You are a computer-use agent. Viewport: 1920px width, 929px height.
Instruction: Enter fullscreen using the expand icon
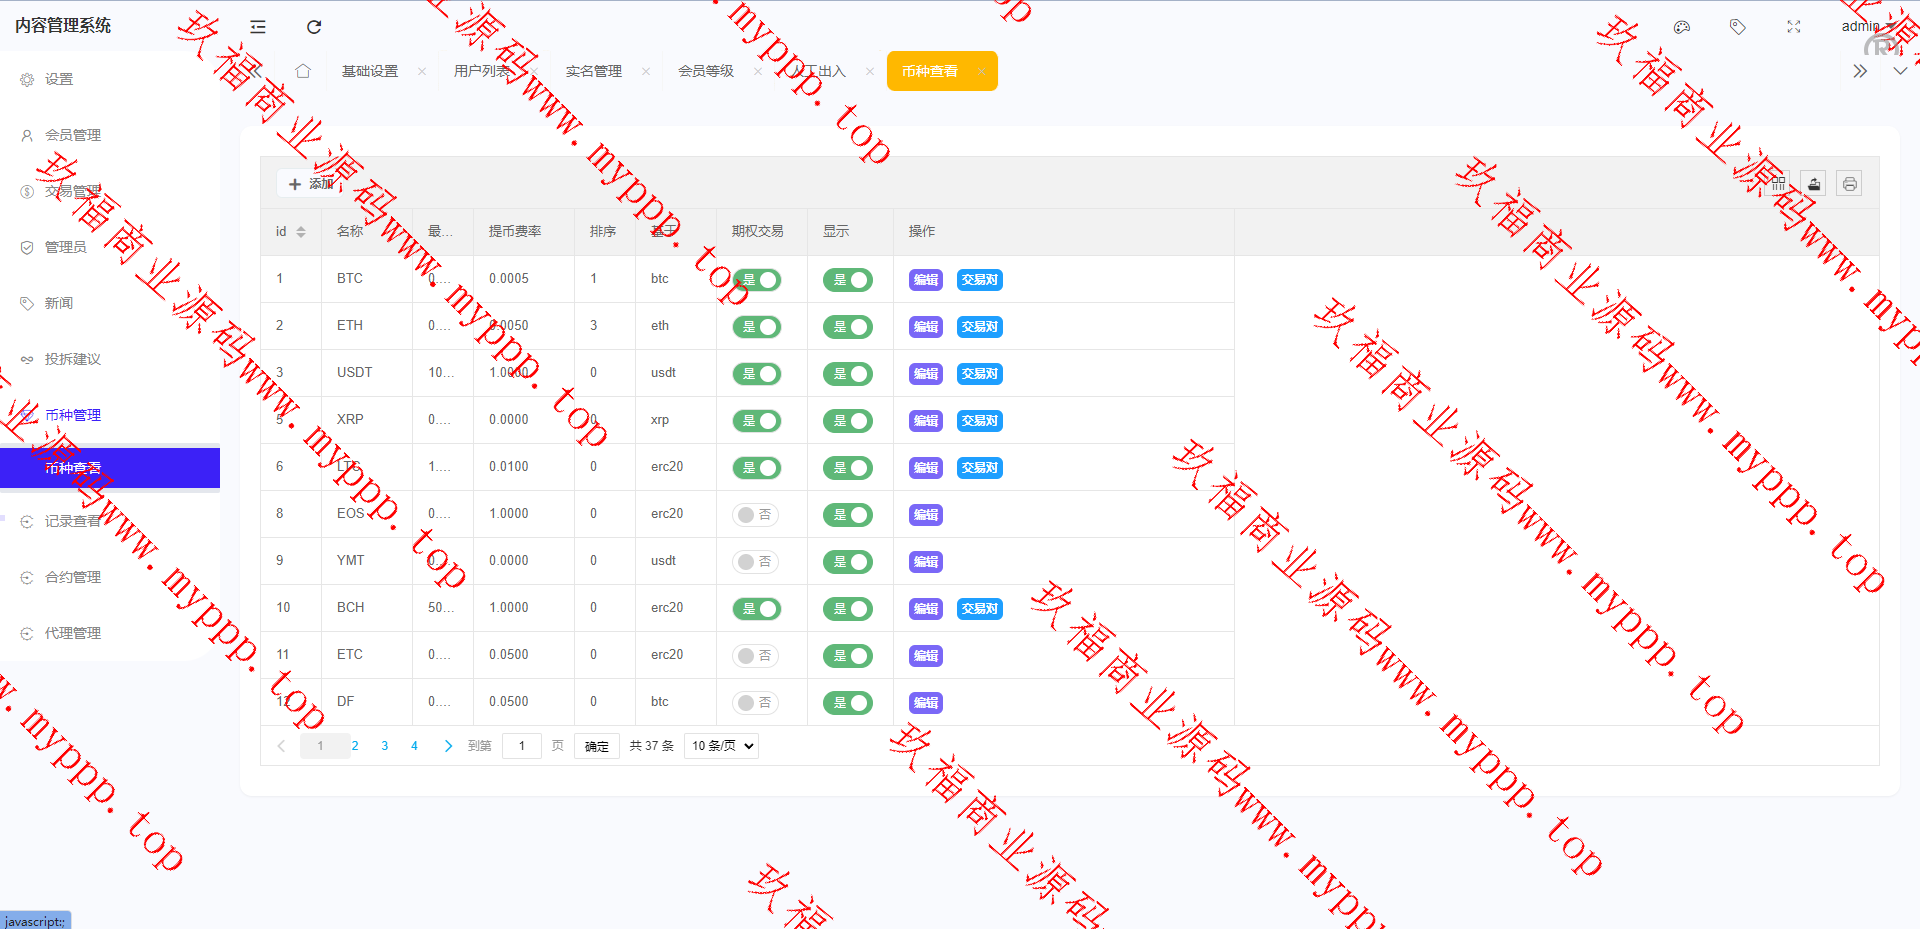pyautogui.click(x=1794, y=27)
